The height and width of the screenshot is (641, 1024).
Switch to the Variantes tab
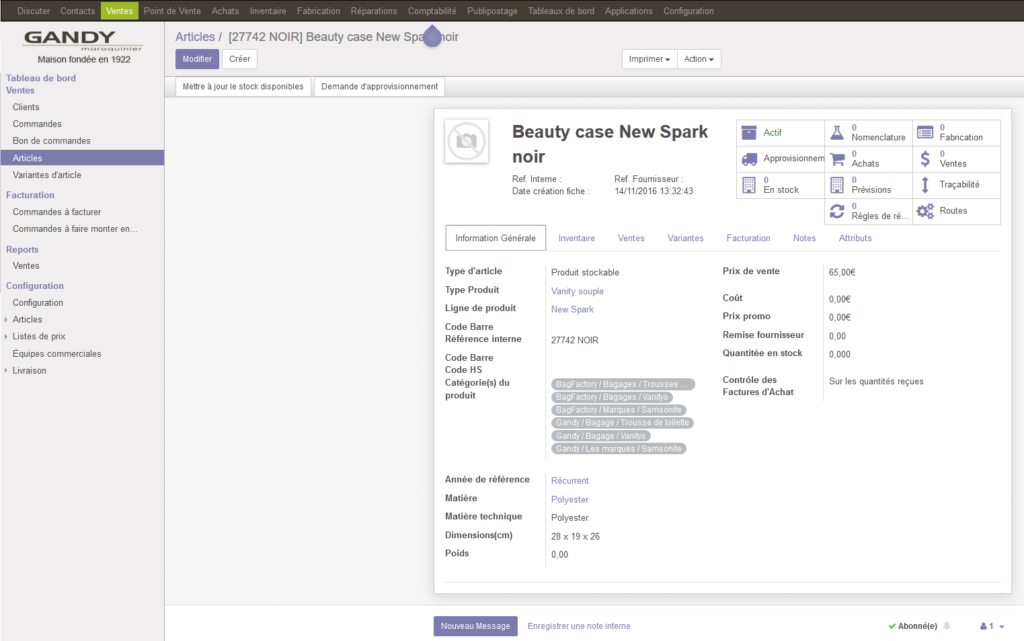686,238
